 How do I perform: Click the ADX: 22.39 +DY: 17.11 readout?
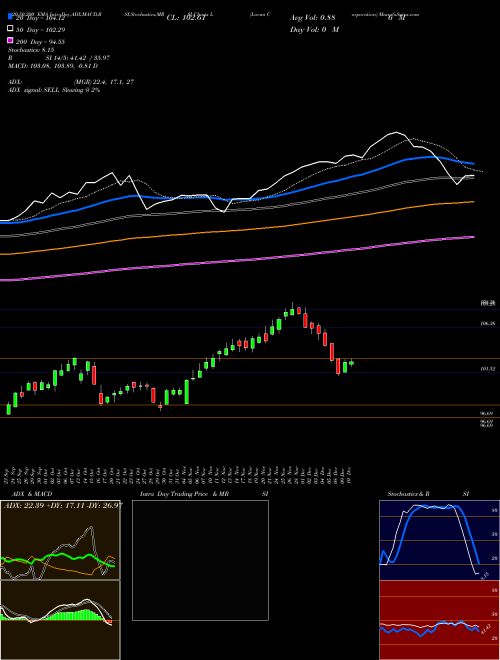tap(63, 505)
